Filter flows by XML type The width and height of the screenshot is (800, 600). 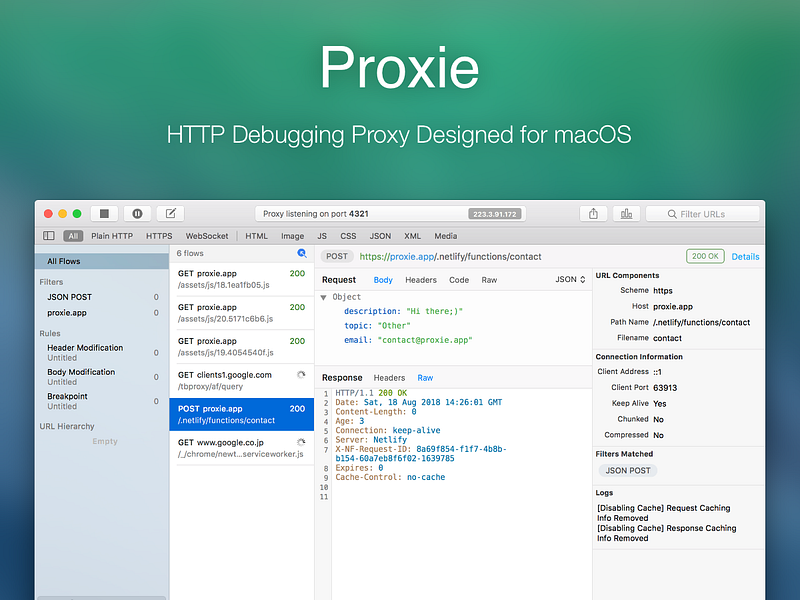pyautogui.click(x=412, y=236)
